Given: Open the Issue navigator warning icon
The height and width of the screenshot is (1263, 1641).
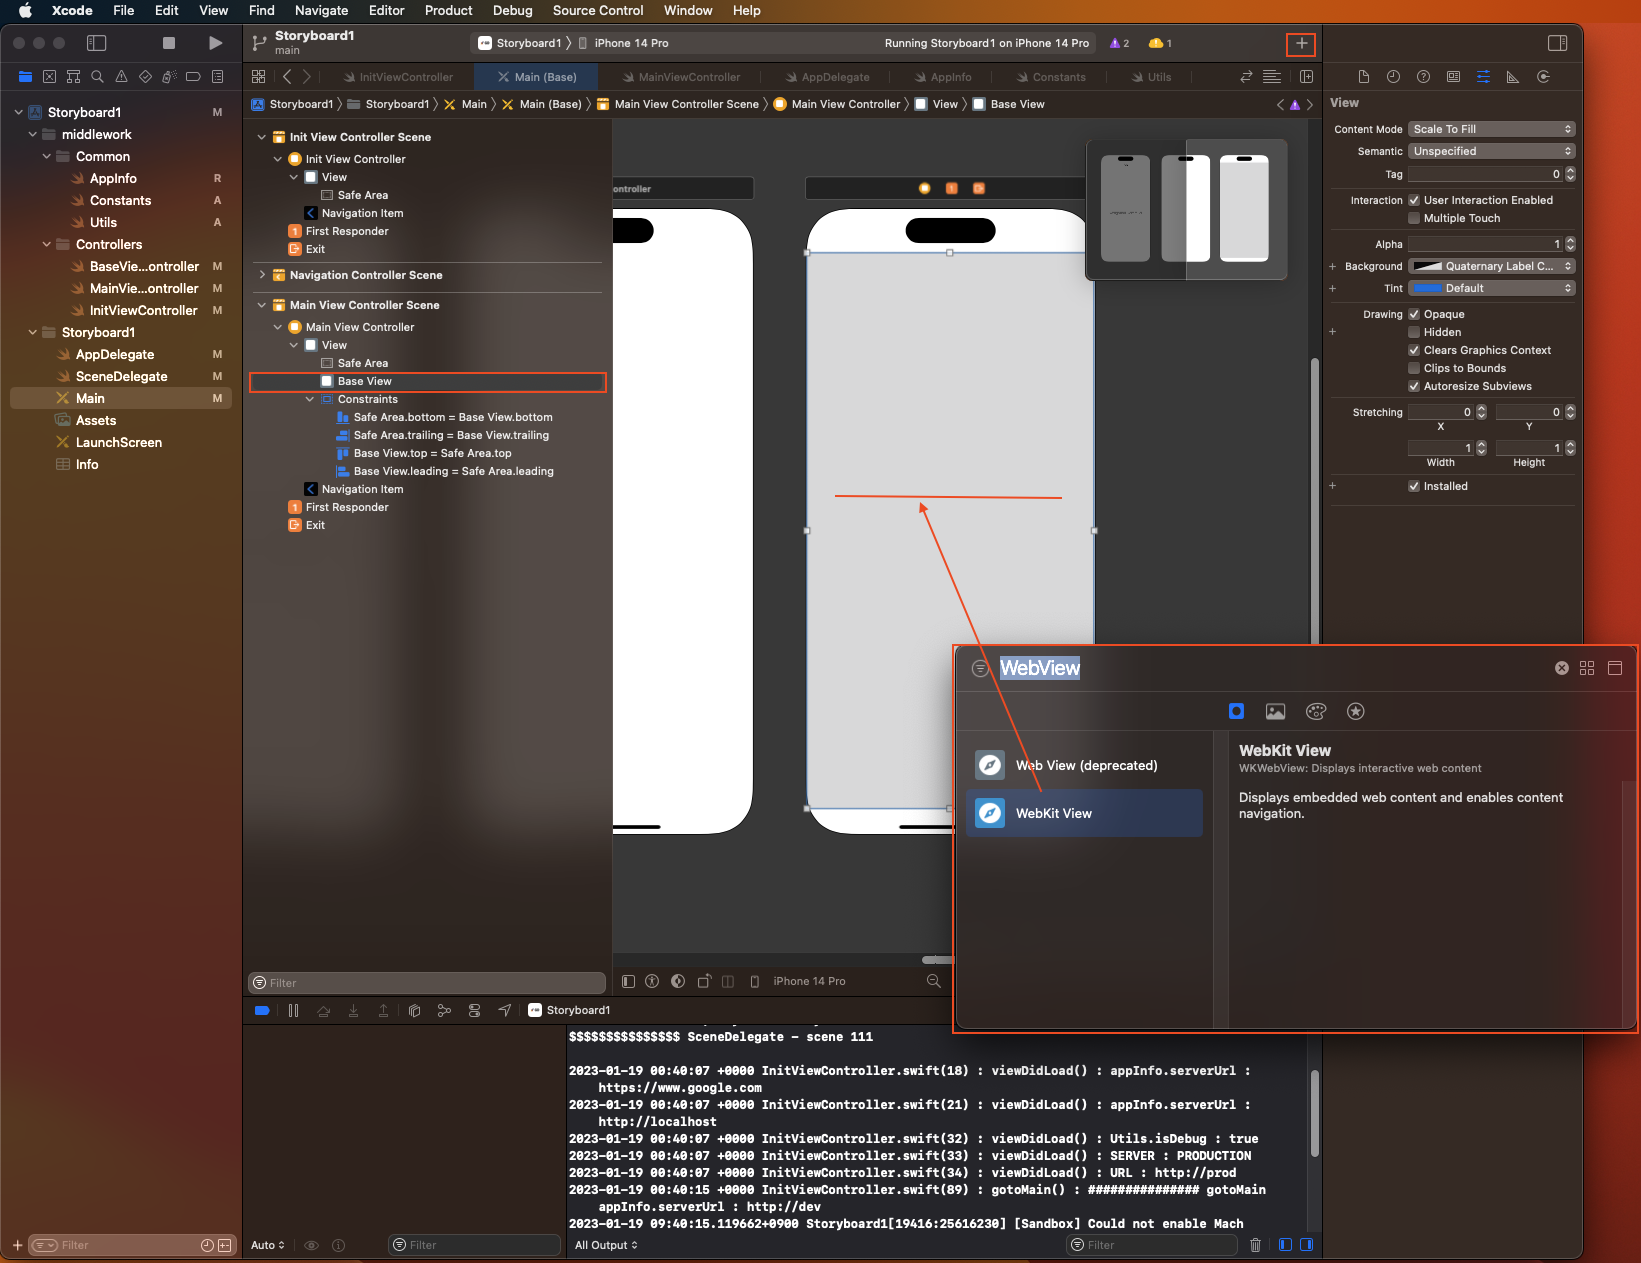Looking at the screenshot, I should pos(121,77).
